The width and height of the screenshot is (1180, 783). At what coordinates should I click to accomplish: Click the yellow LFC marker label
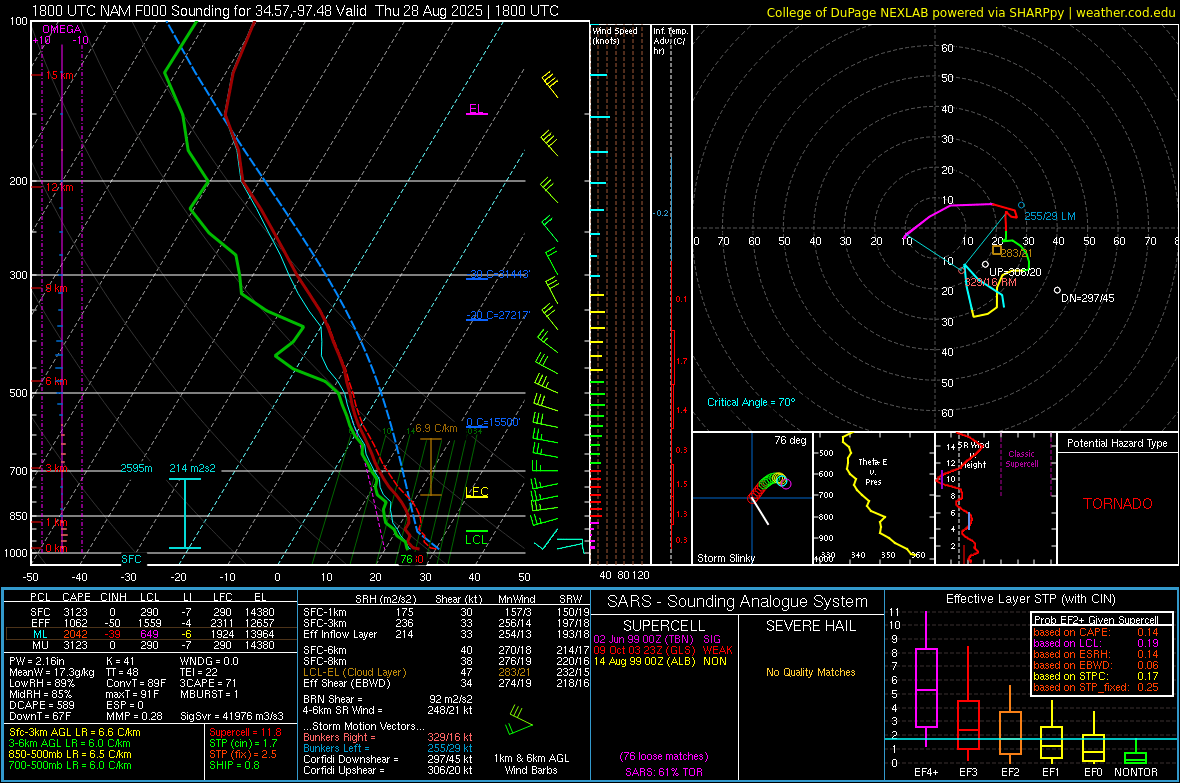tap(477, 492)
